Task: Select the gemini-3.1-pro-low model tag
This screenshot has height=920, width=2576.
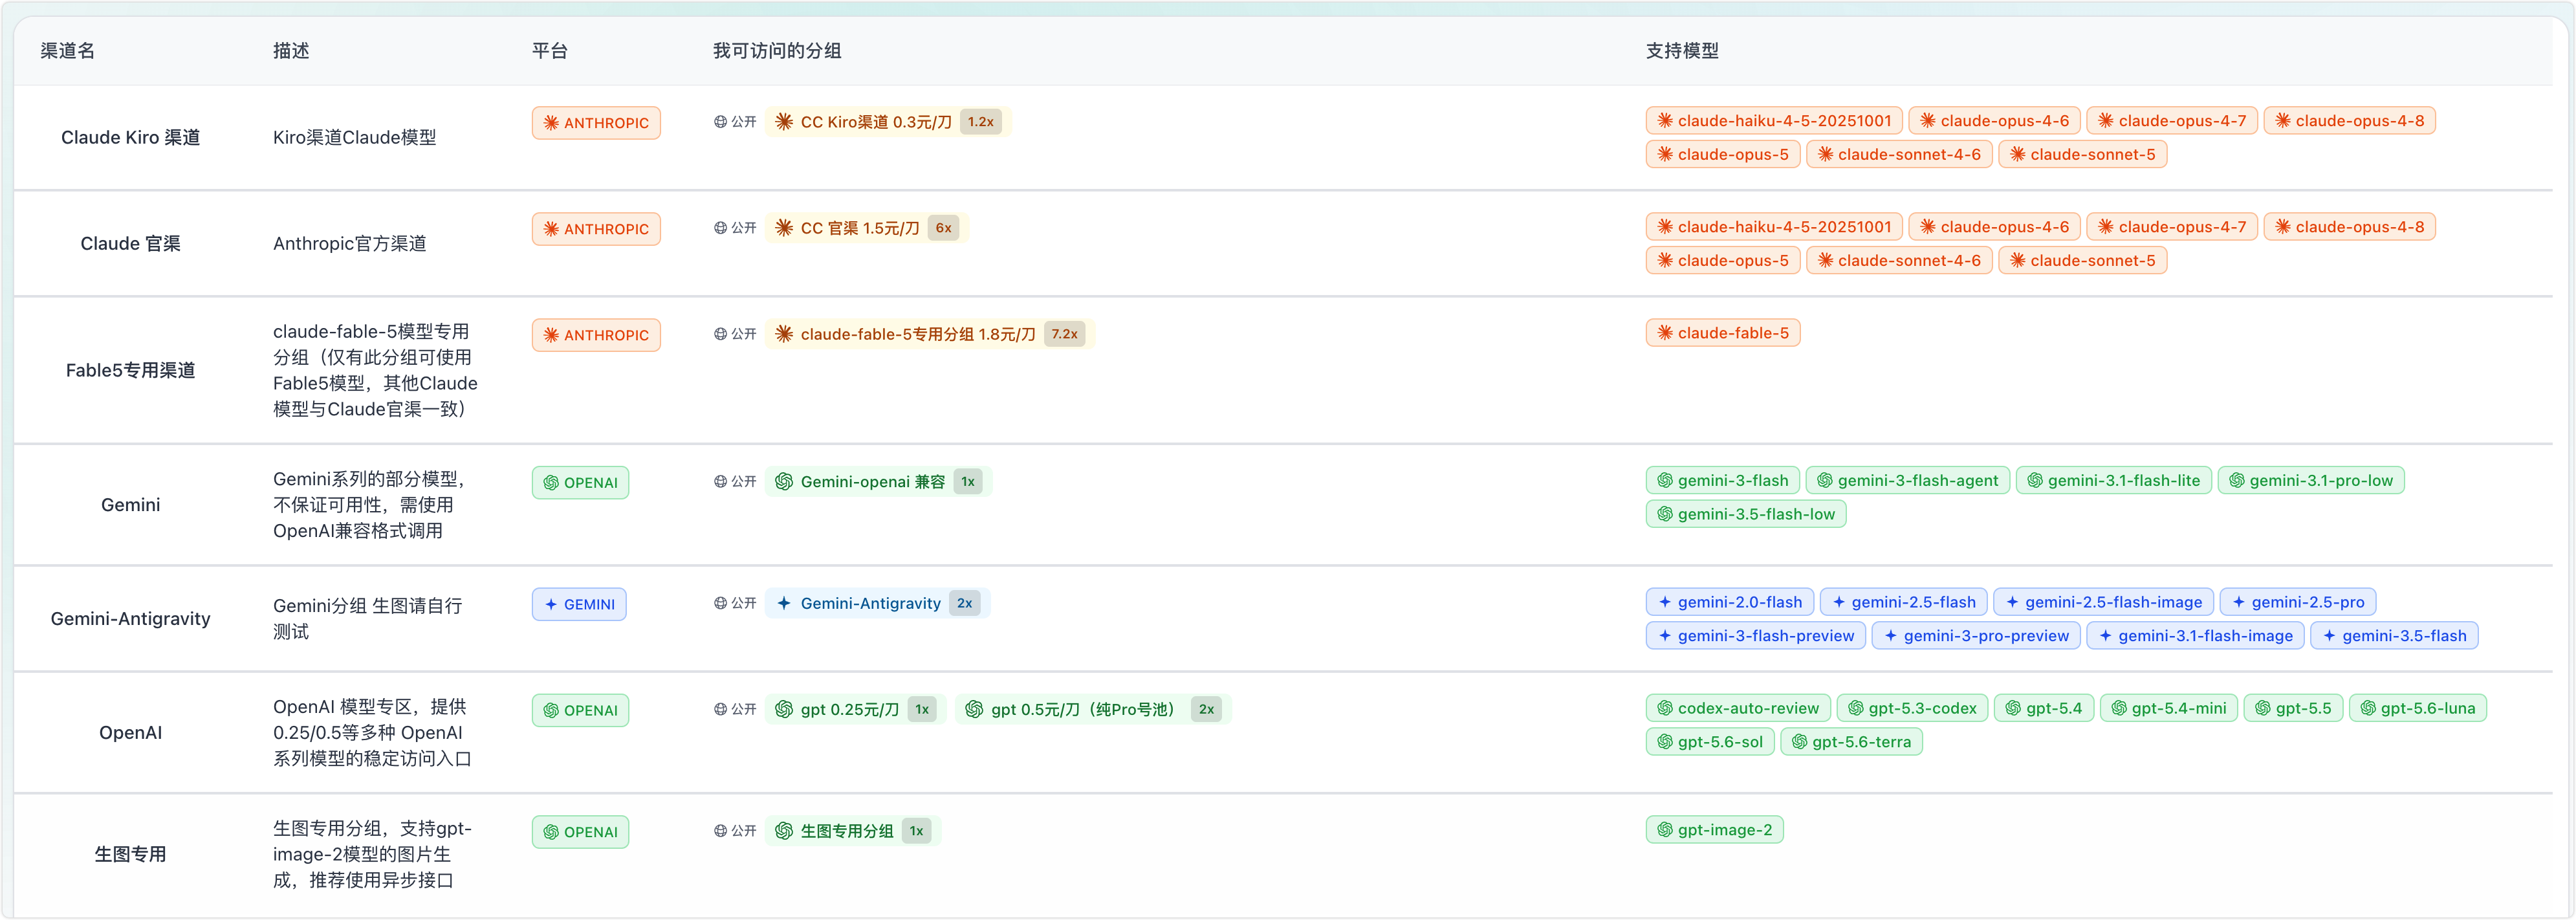Action: [x=2311, y=481]
